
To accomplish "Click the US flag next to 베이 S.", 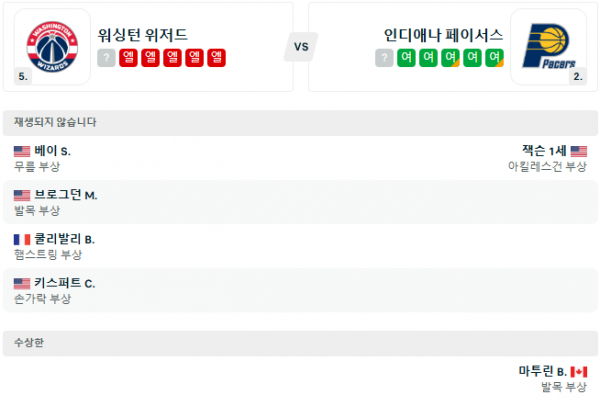I will pos(22,151).
